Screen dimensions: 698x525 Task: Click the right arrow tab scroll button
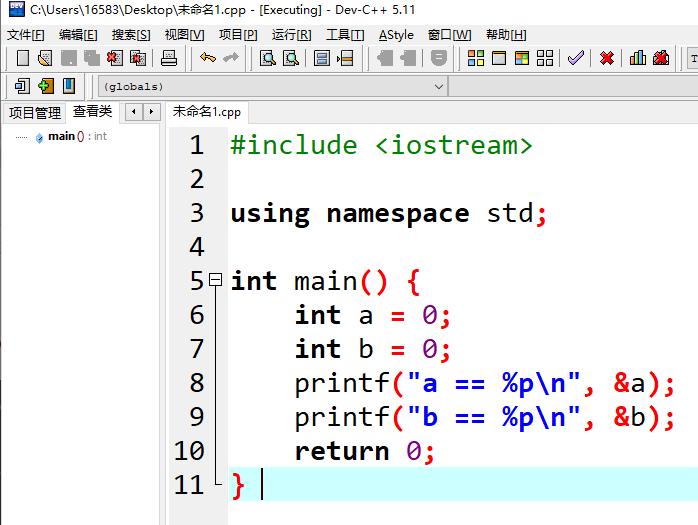click(151, 112)
